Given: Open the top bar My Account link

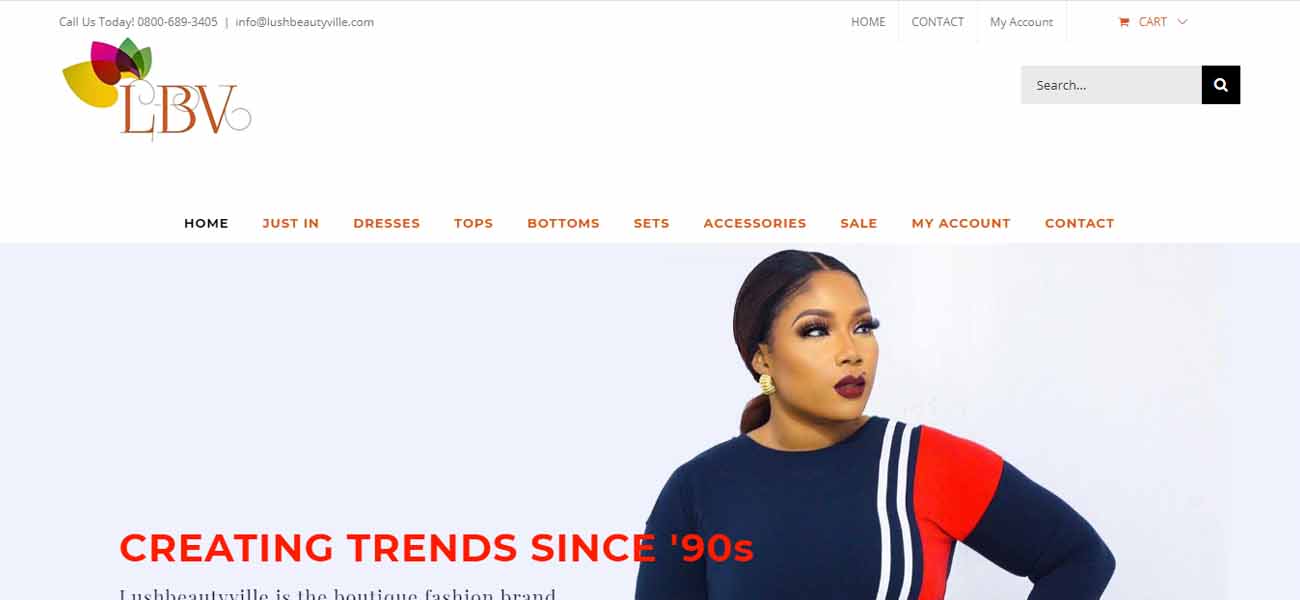Looking at the screenshot, I should coord(1021,22).
